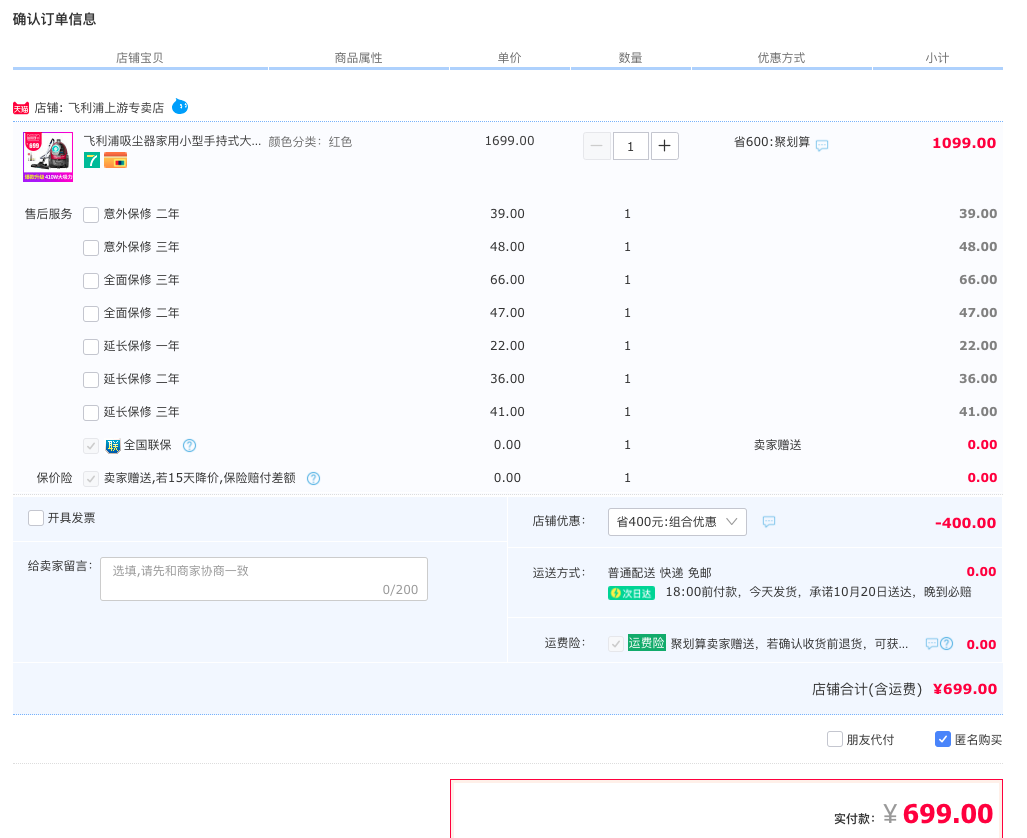Click the 小计 column header
1027x838 pixels.
click(937, 58)
